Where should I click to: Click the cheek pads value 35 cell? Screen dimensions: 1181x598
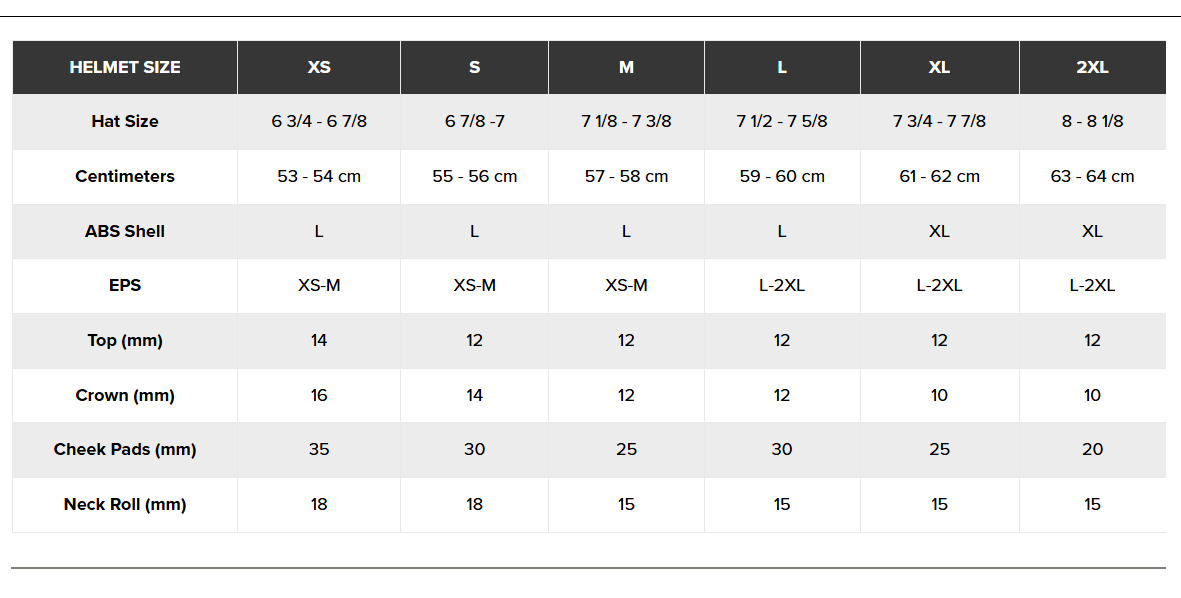pos(319,450)
